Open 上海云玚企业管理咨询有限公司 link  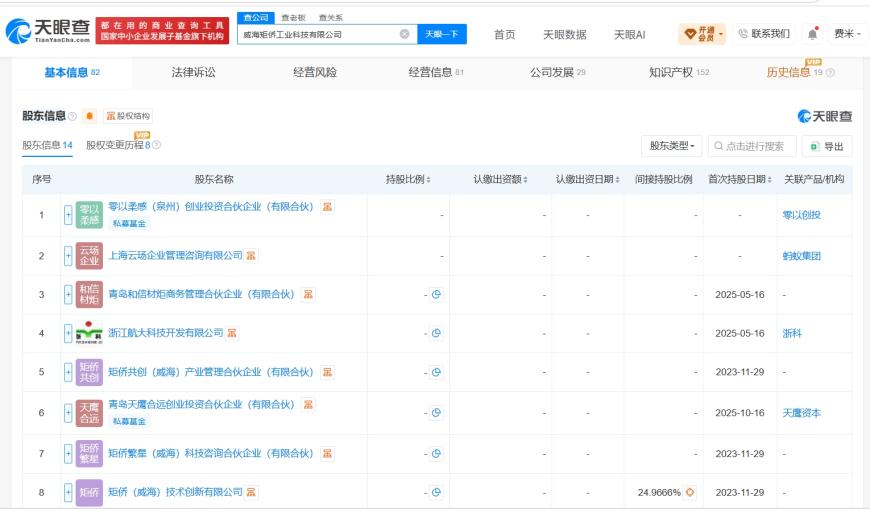(175, 255)
